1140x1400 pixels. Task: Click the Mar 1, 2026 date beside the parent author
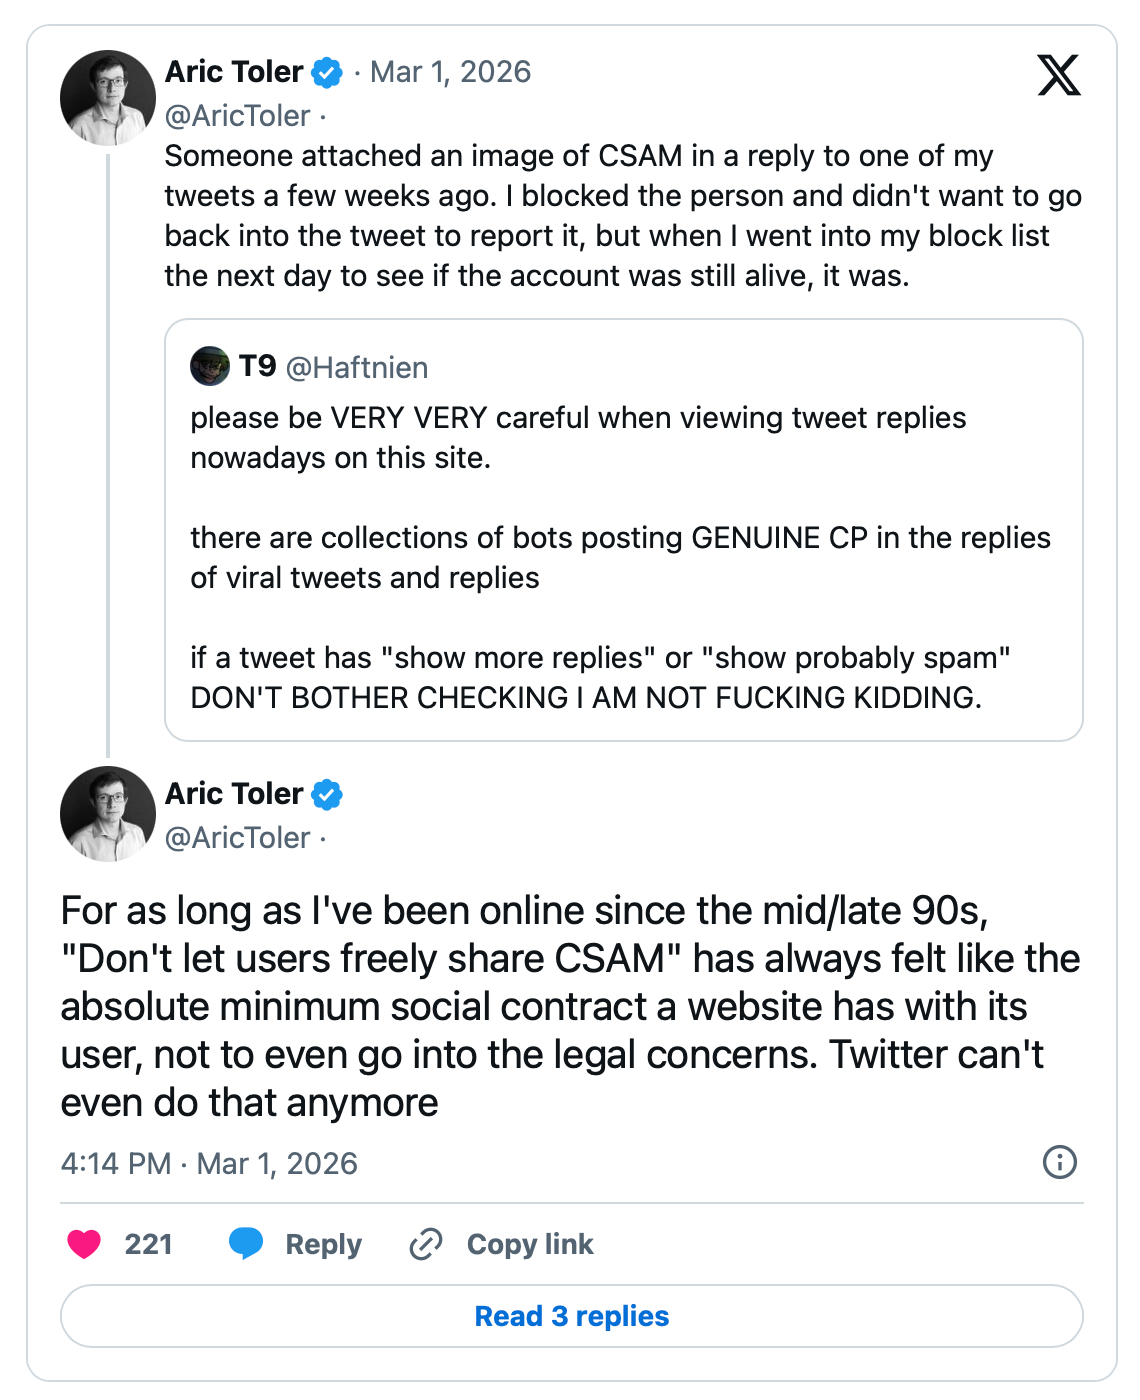coord(450,72)
